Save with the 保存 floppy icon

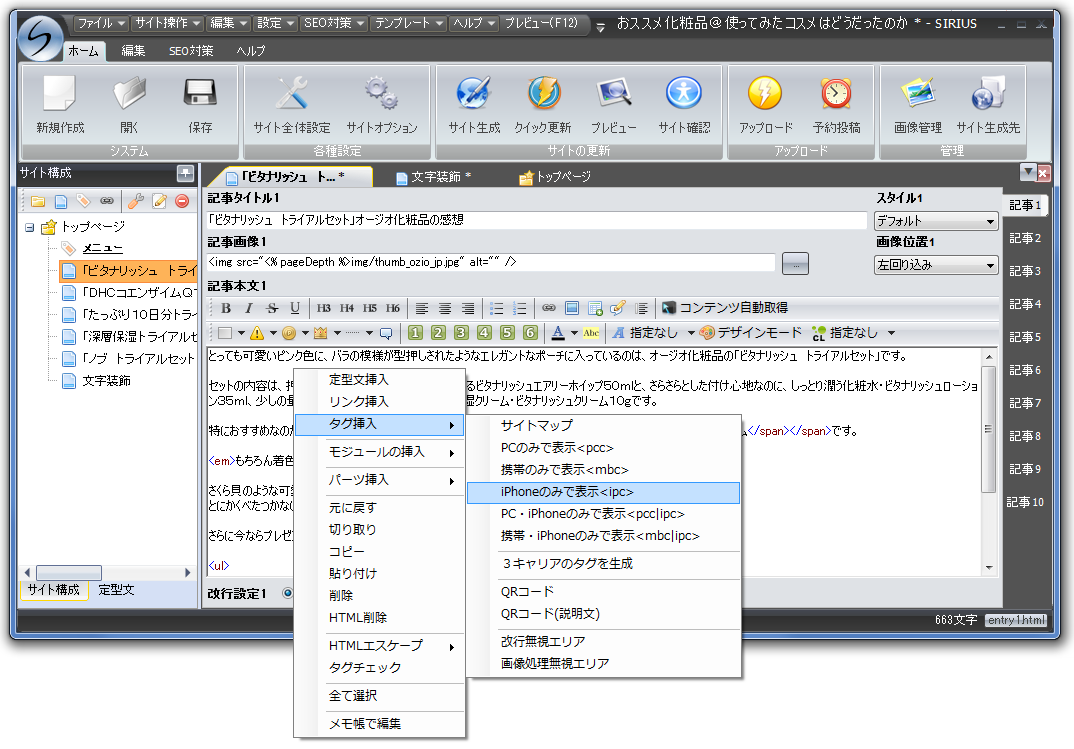pyautogui.click(x=200, y=93)
